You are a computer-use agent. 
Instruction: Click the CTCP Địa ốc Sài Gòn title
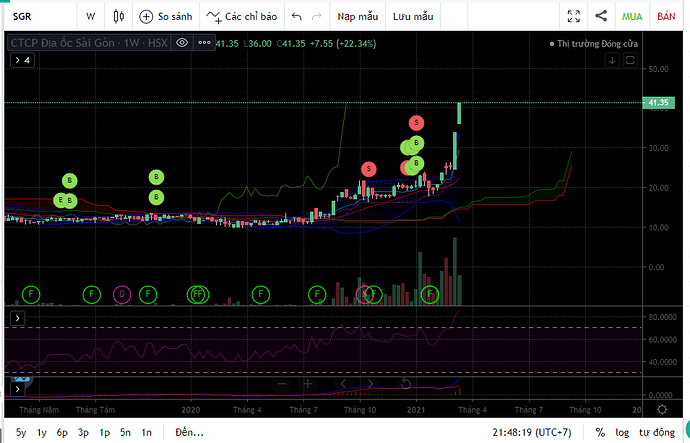(89, 43)
